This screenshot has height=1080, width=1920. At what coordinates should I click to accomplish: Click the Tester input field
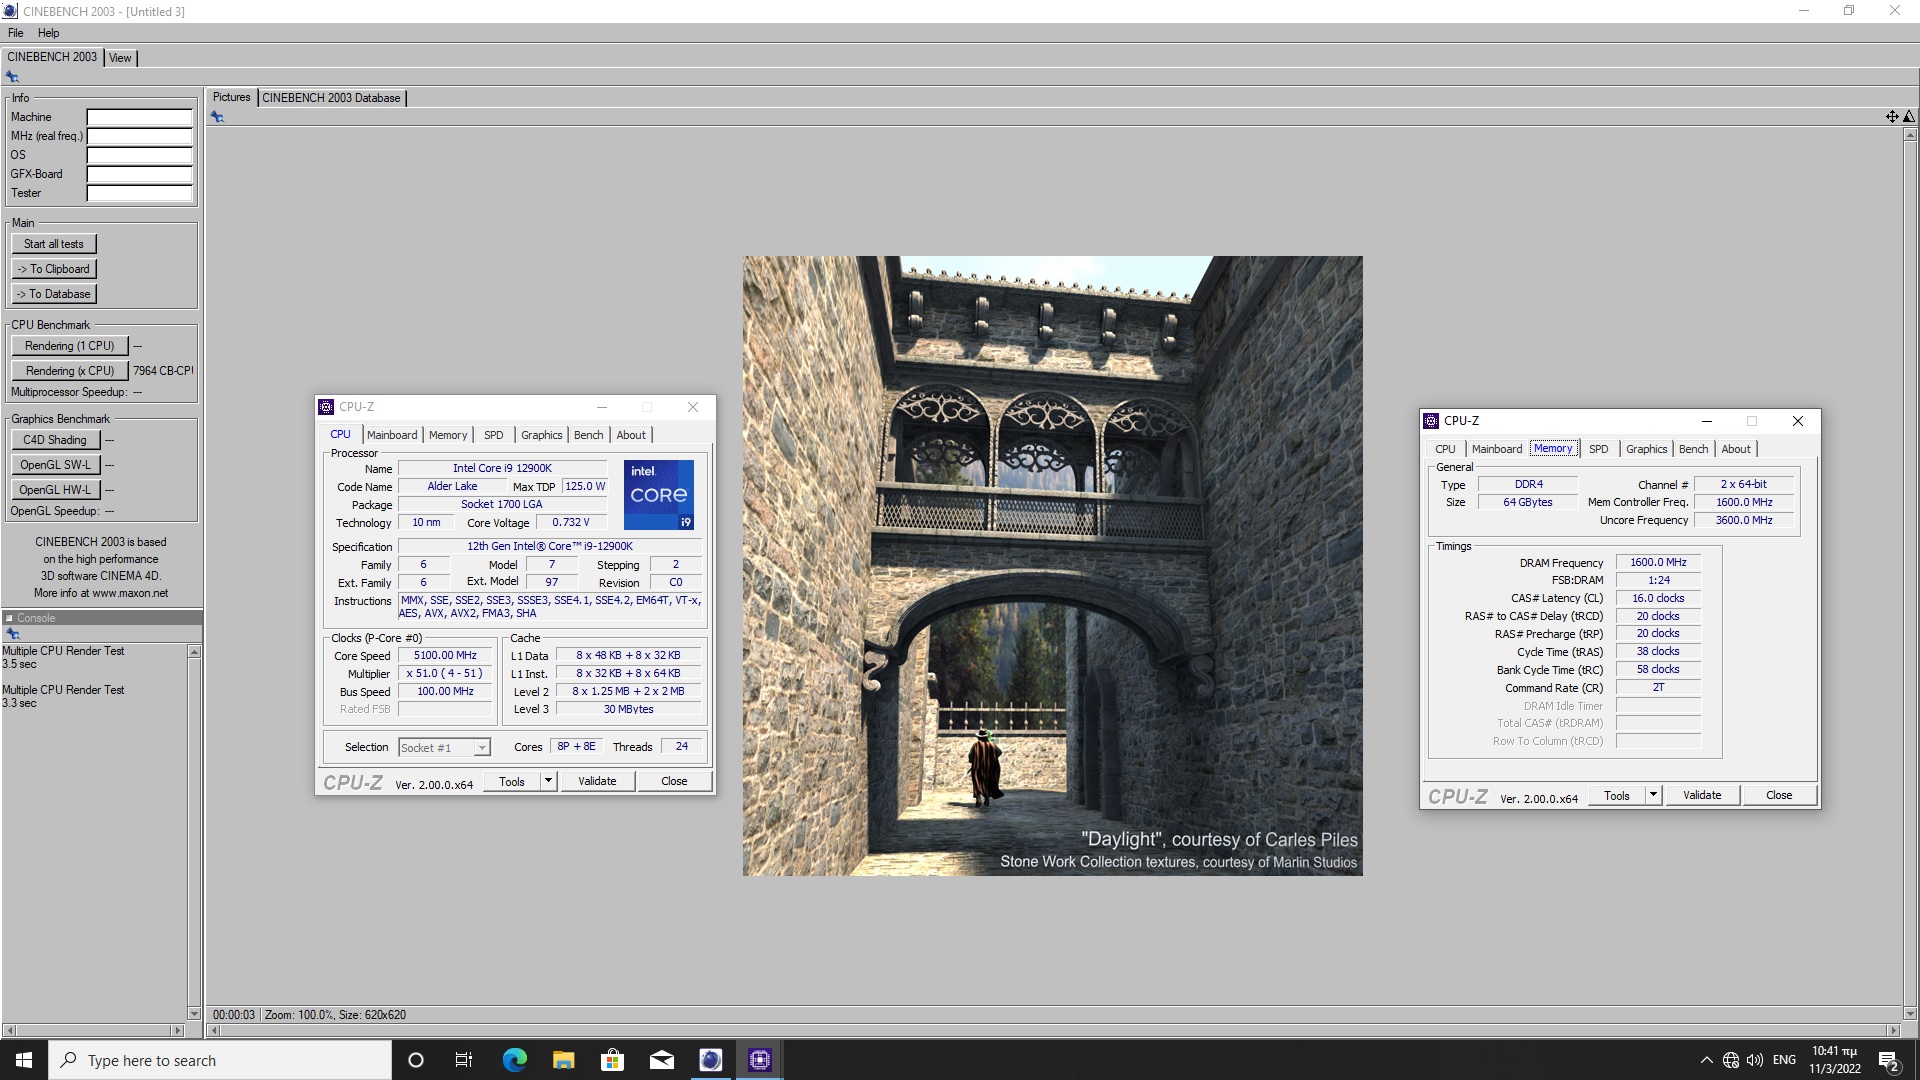139,193
